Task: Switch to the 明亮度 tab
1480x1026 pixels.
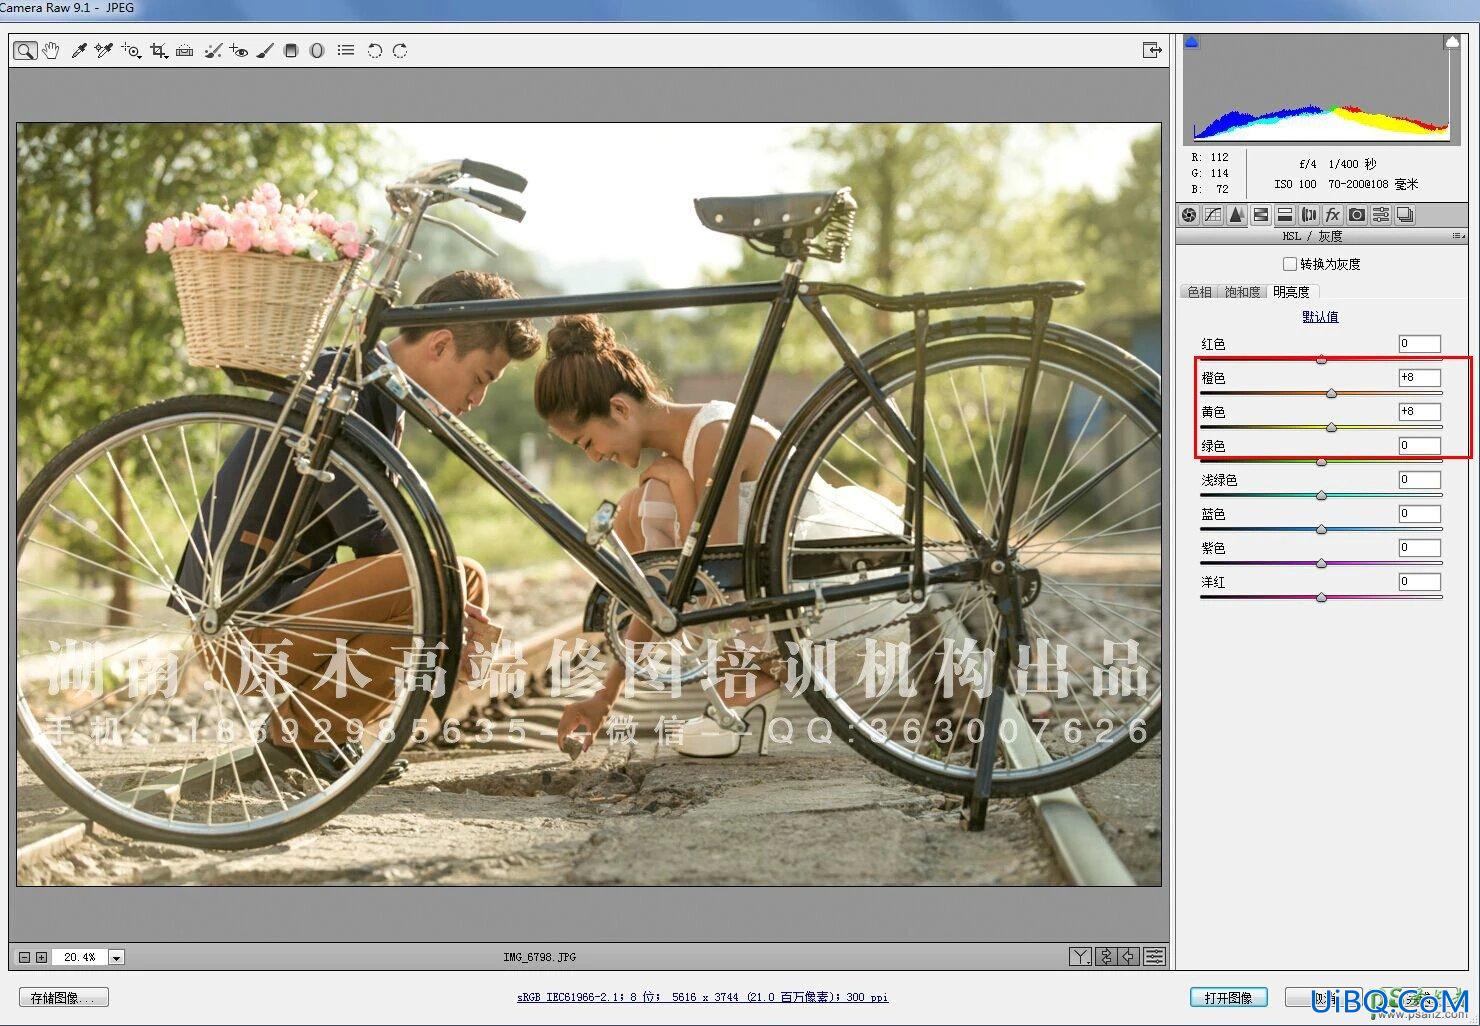Action: tap(1292, 292)
